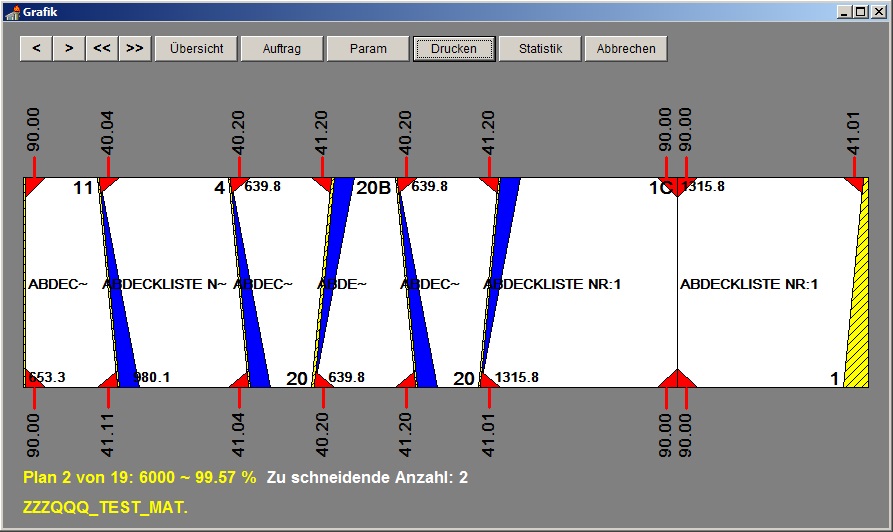Open the Übersicht overview
Viewport: 893px width, 532px height.
(x=196, y=49)
